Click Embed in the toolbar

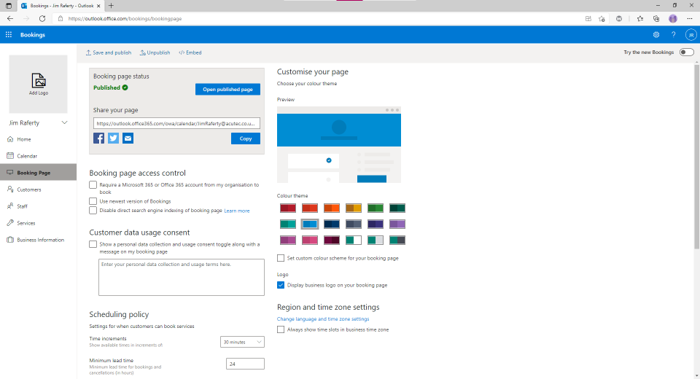(190, 53)
